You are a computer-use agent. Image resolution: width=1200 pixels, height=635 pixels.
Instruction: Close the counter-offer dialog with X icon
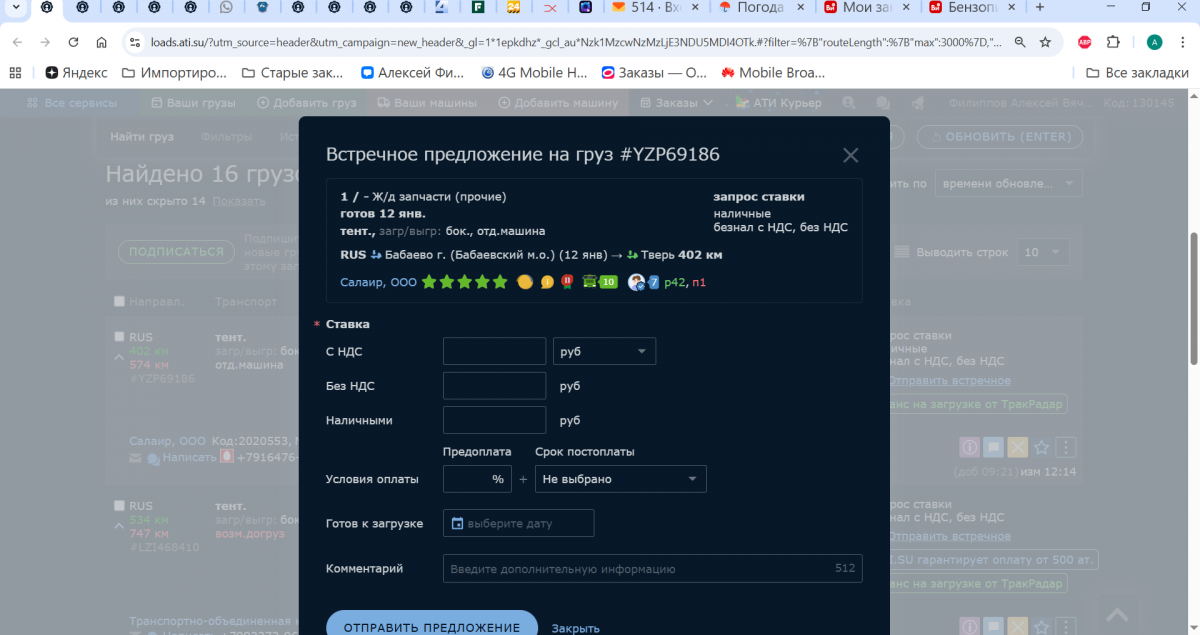pyautogui.click(x=850, y=155)
